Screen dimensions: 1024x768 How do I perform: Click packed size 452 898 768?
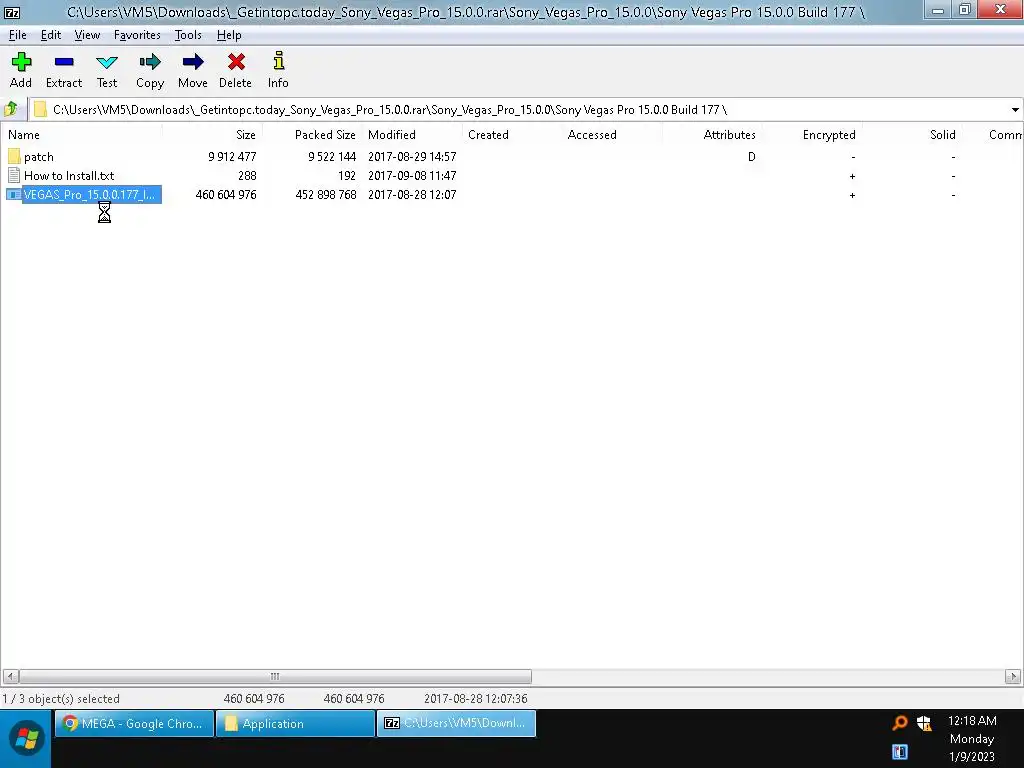326,195
